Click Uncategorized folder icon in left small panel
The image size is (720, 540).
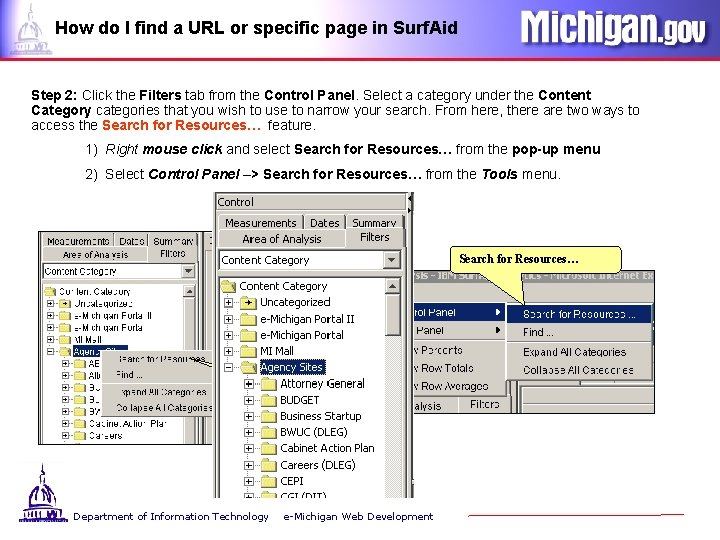point(65,304)
